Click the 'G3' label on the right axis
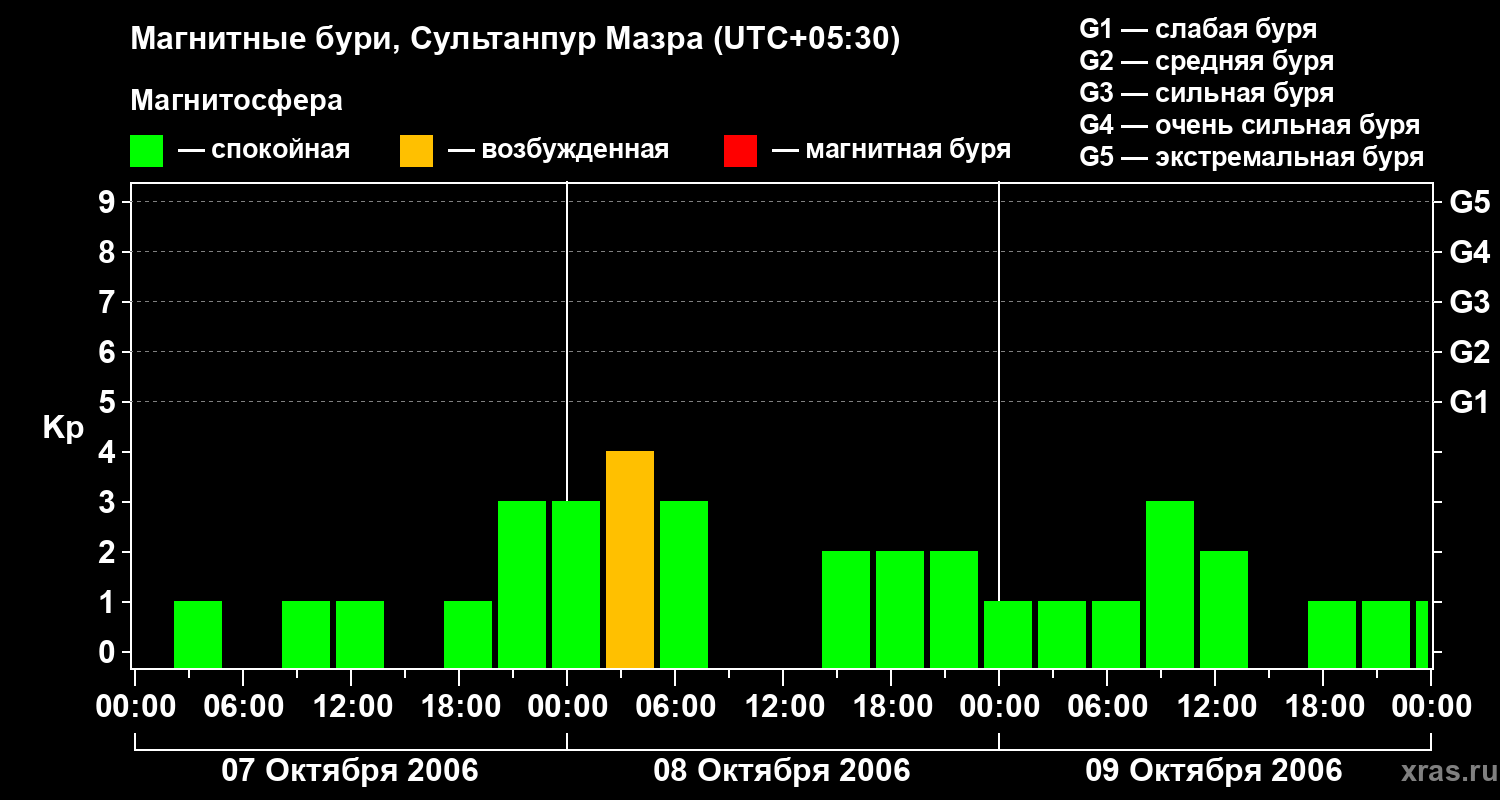Image resolution: width=1500 pixels, height=800 pixels. pos(1470,302)
